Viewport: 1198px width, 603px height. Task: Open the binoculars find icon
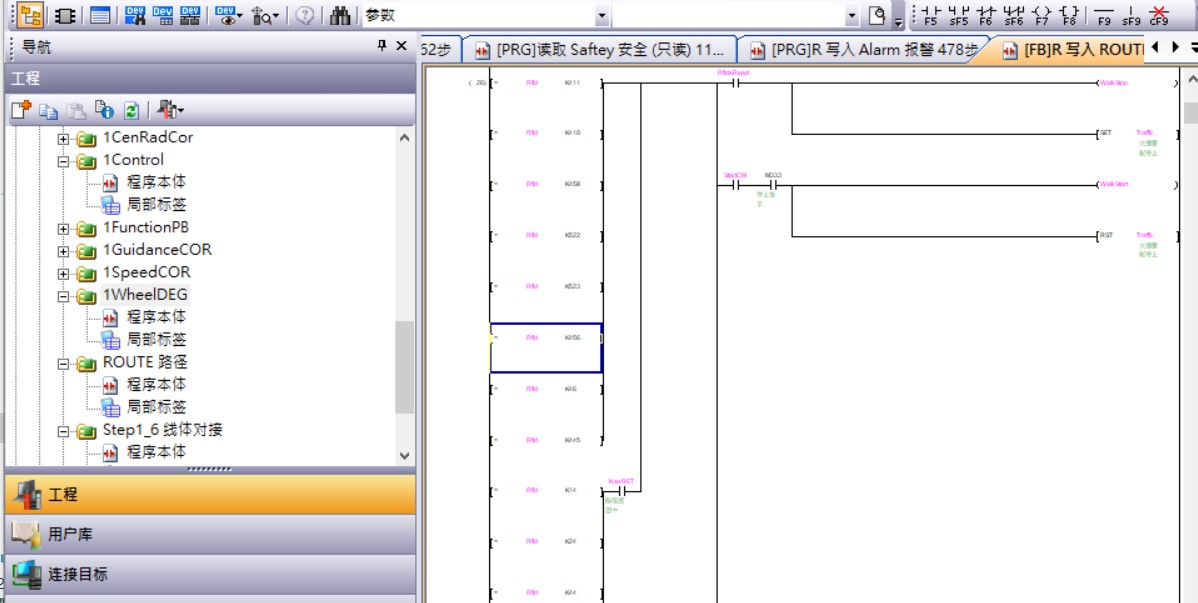pos(340,15)
